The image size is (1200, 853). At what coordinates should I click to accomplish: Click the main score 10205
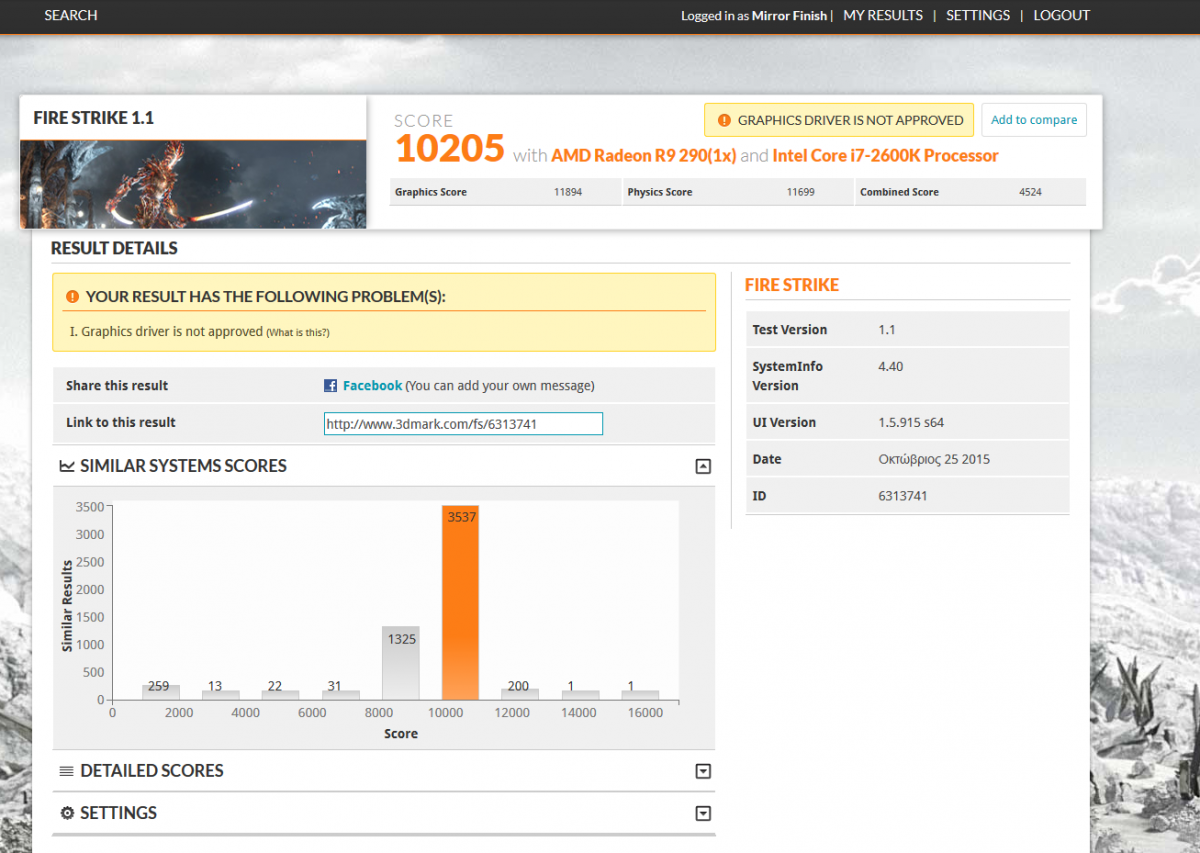449,149
